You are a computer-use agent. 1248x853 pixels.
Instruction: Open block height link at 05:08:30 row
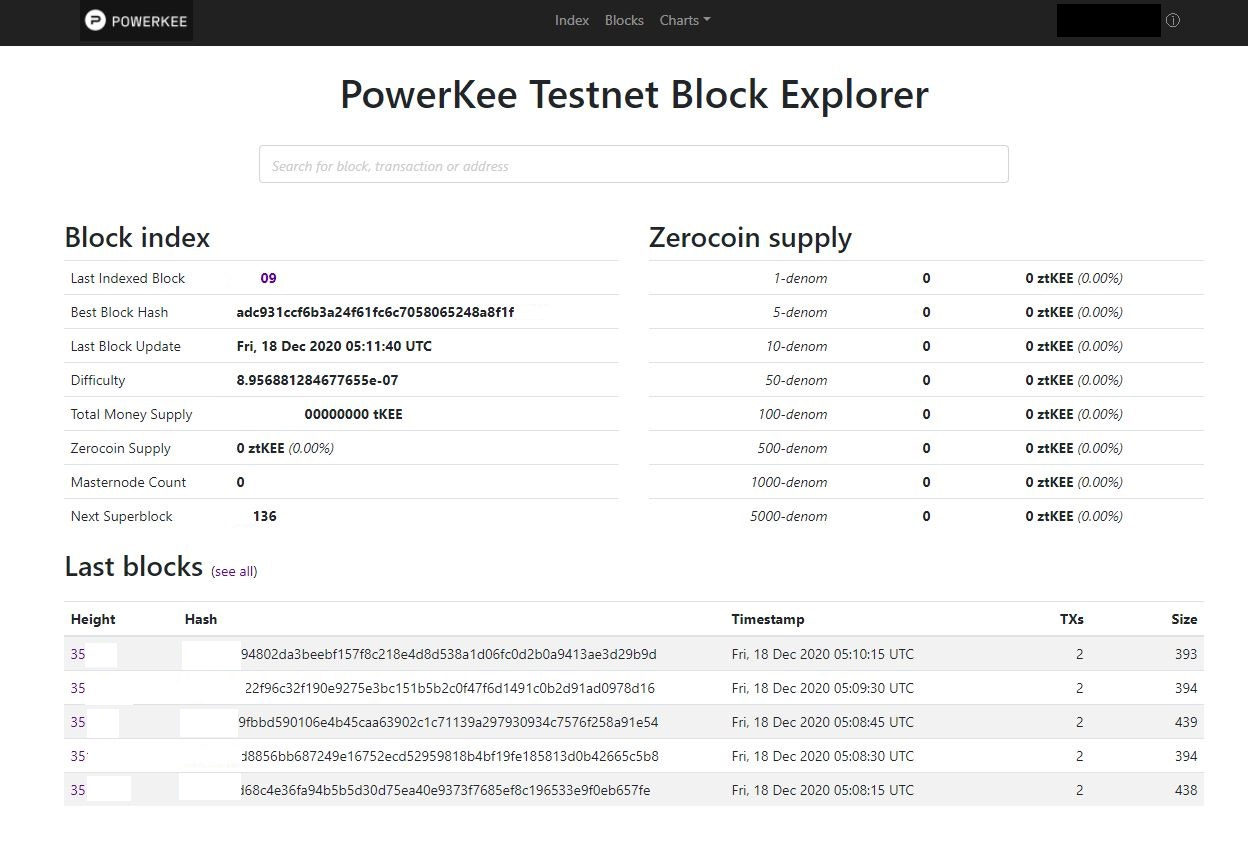(78, 756)
